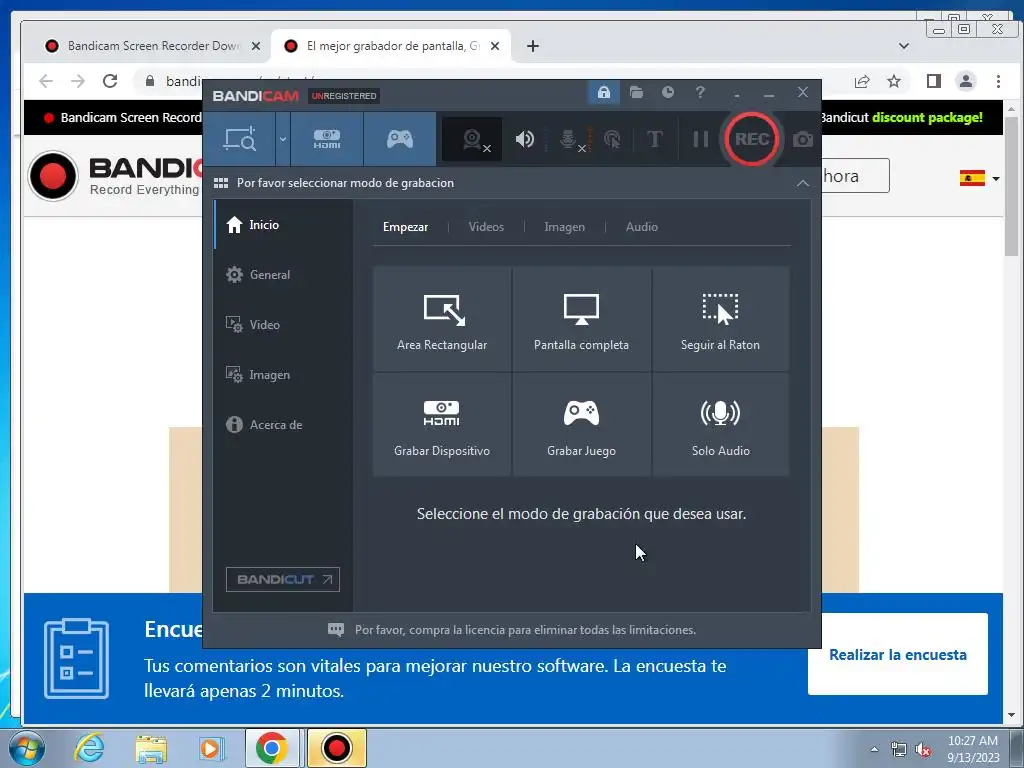Click the muted volume tray icon
Viewport: 1024px width, 768px height.
923,750
